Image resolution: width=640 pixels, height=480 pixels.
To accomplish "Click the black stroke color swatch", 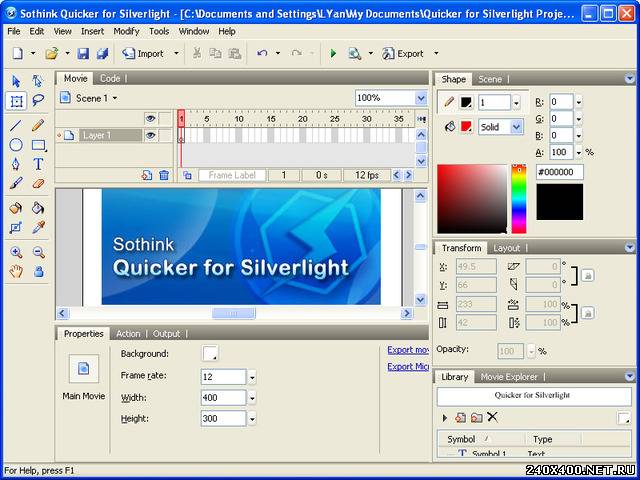I will point(466,102).
